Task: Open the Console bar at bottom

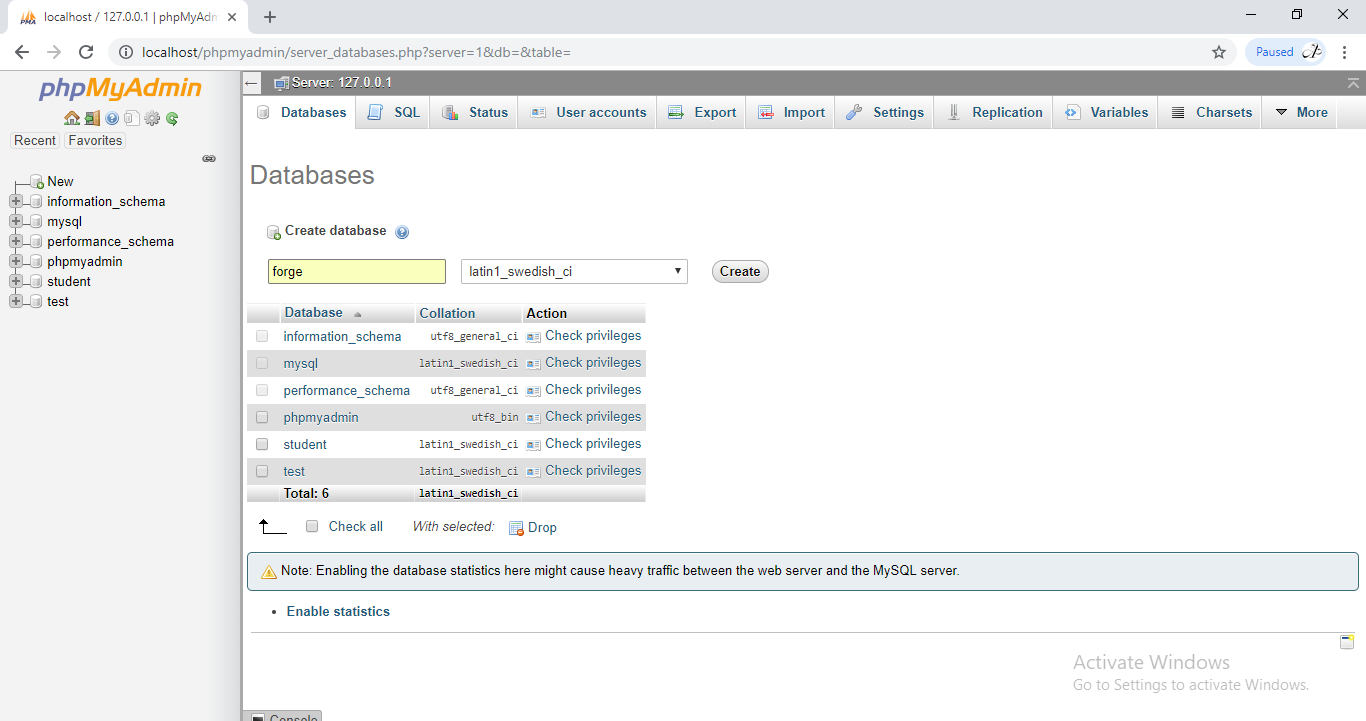Action: 284,716
